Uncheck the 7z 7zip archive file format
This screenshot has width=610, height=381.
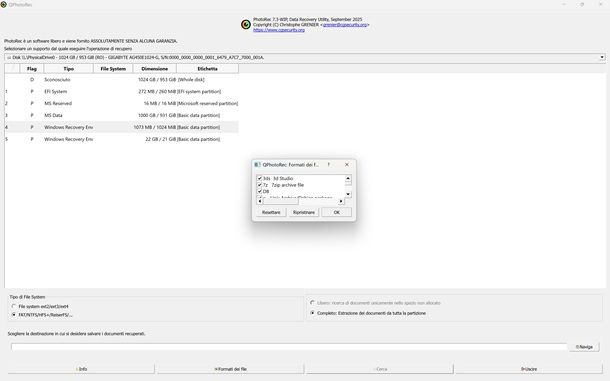click(259, 185)
